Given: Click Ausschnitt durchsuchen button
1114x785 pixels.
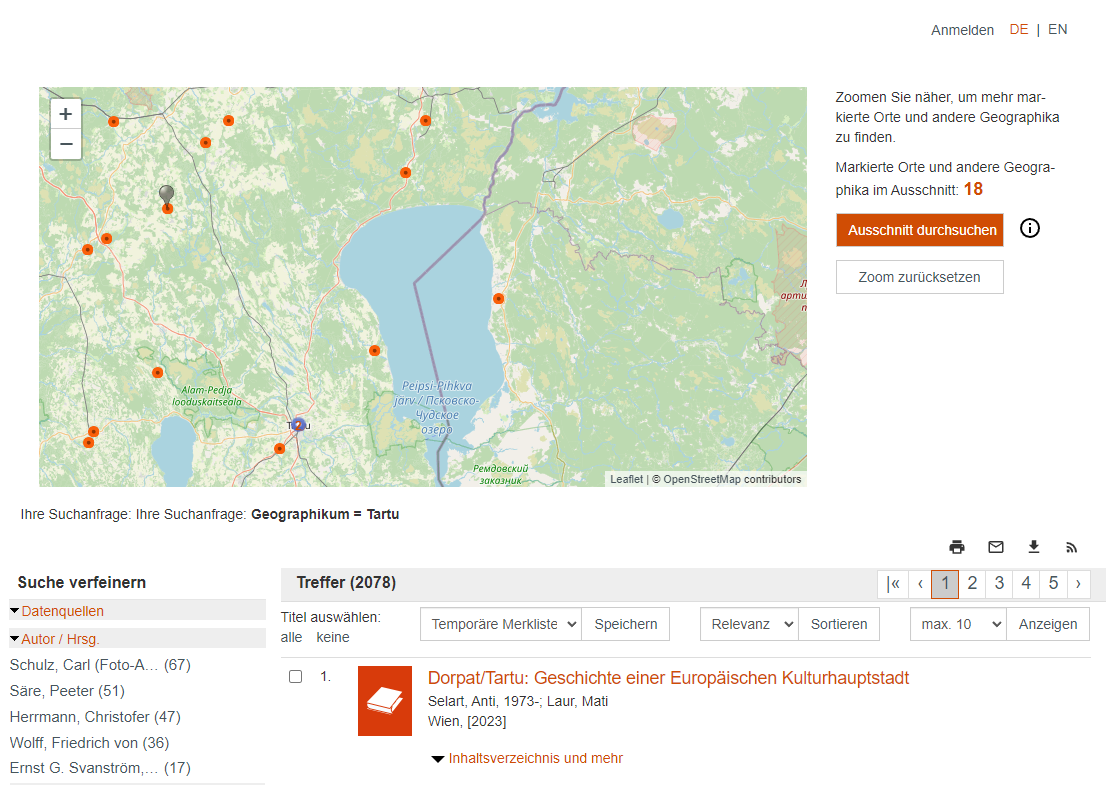Looking at the screenshot, I should pos(920,230).
